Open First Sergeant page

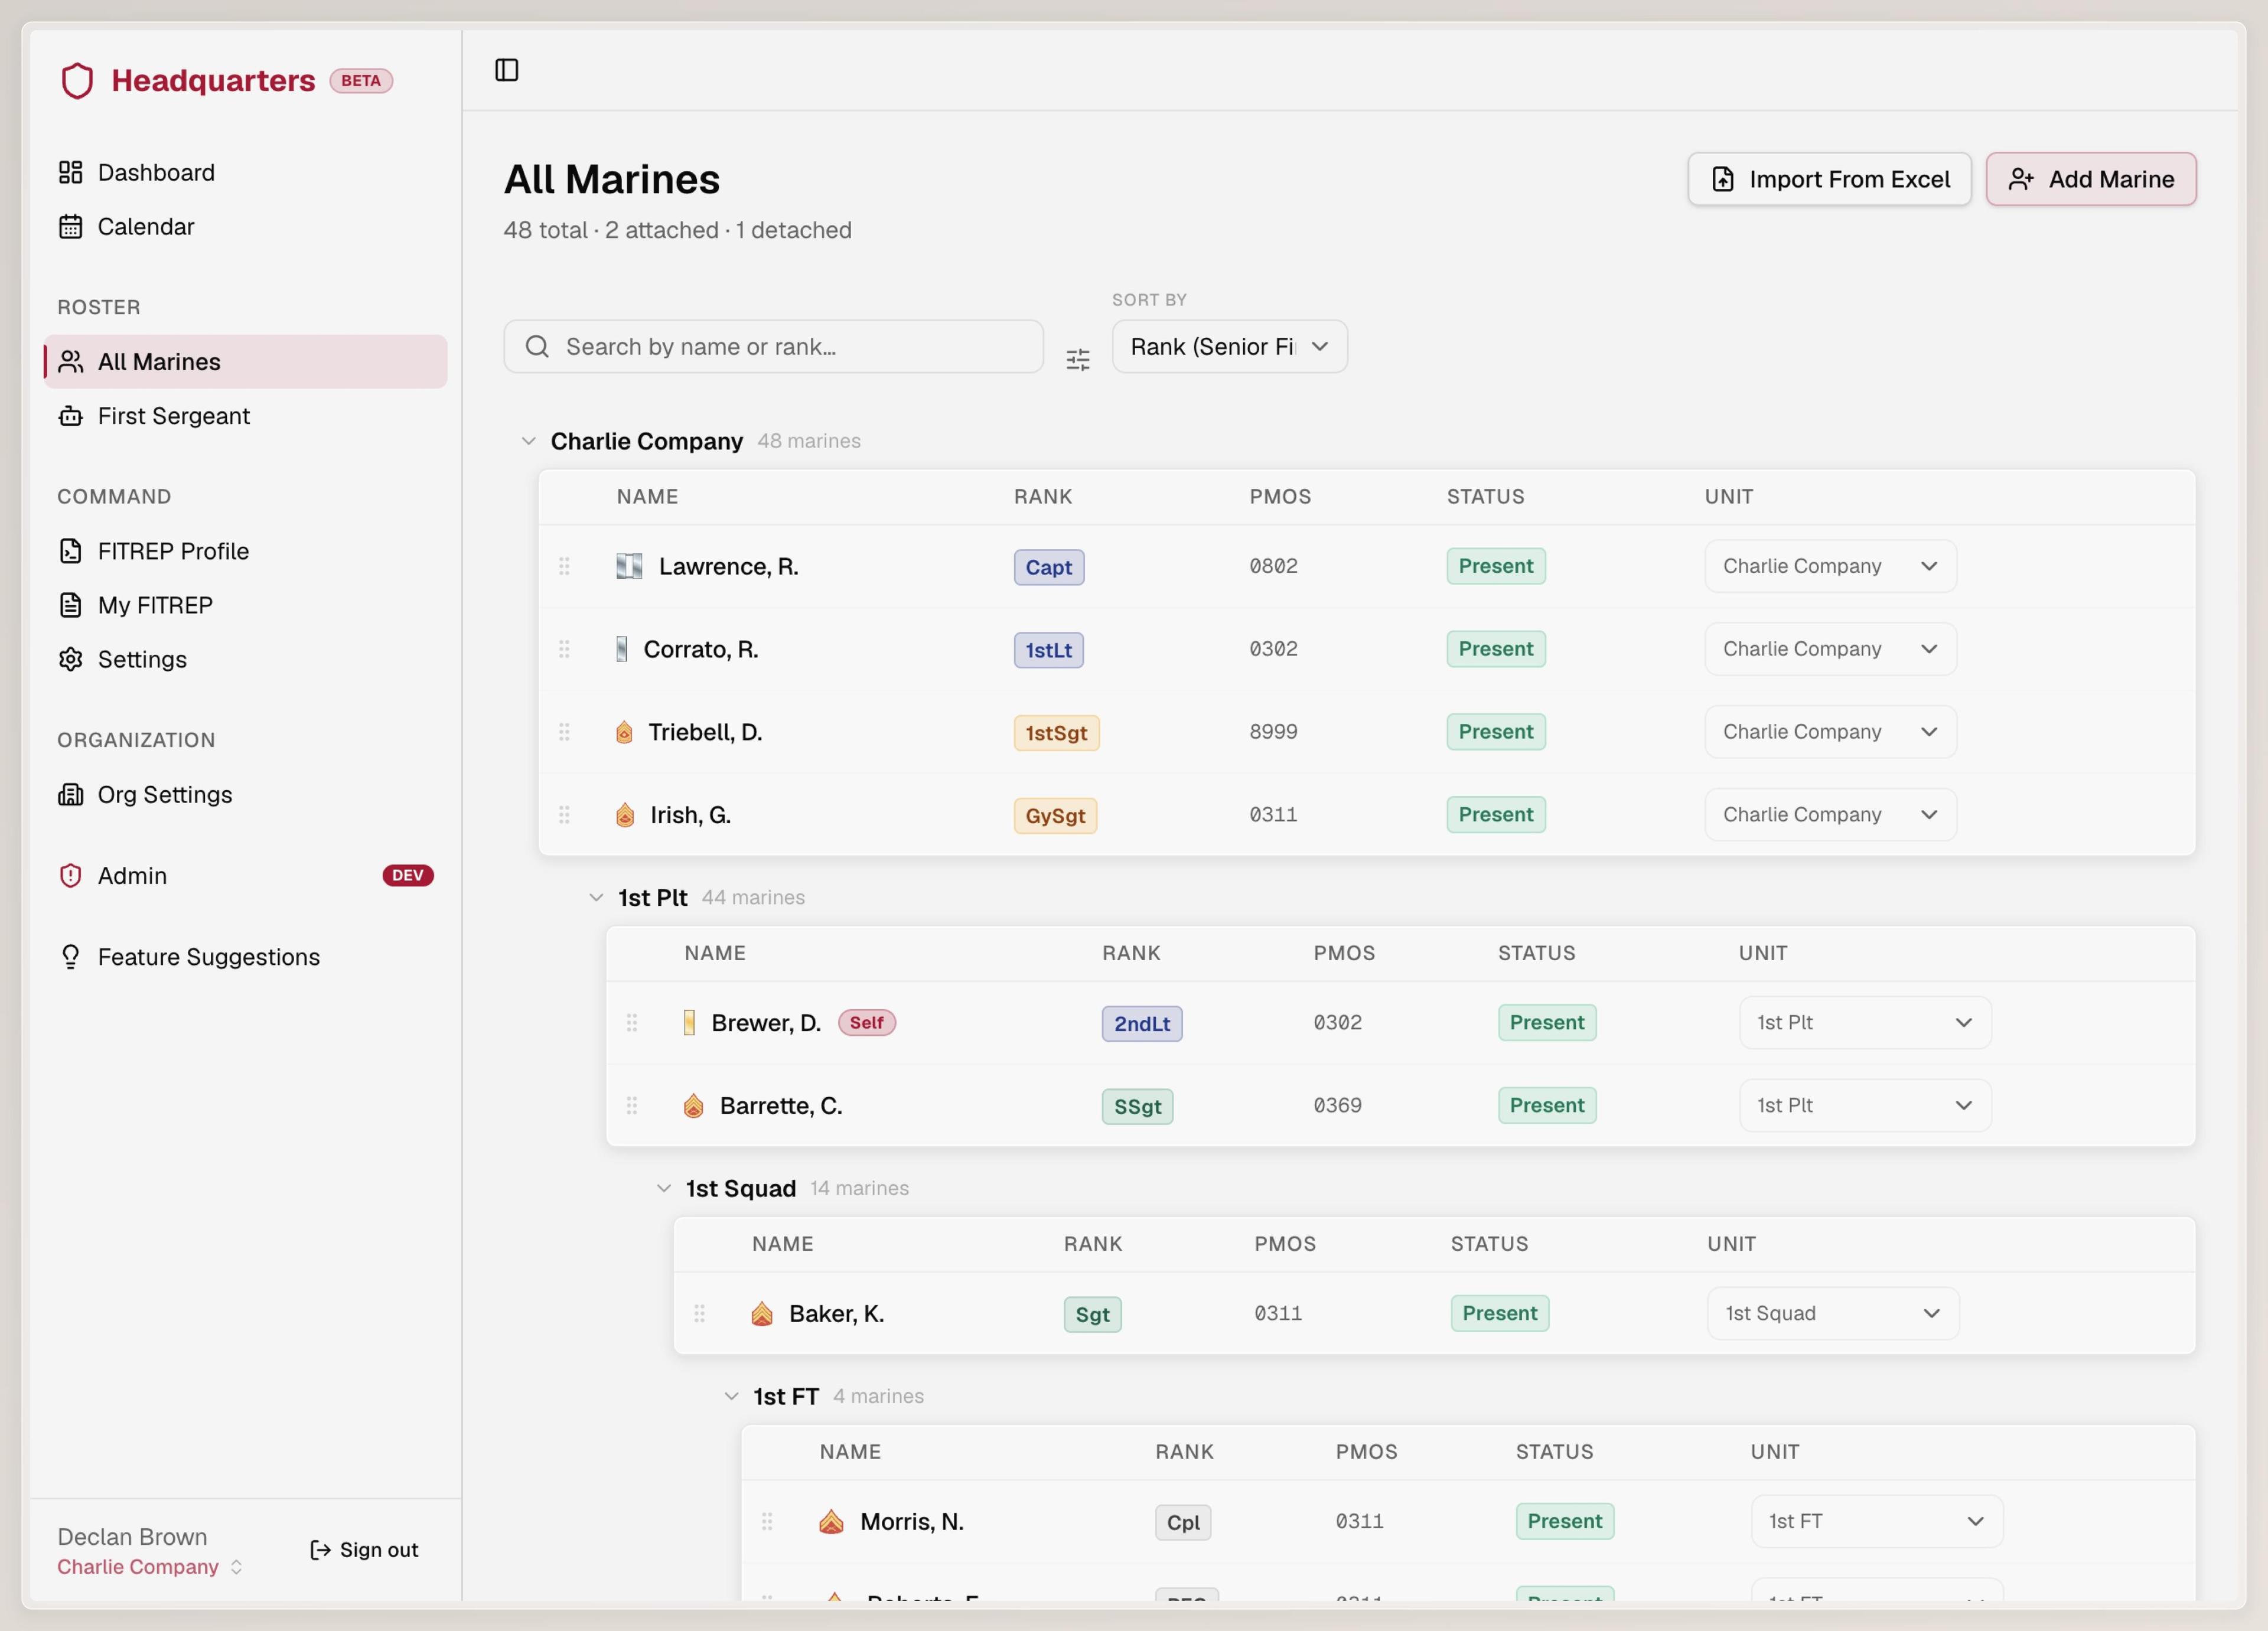pos(245,415)
